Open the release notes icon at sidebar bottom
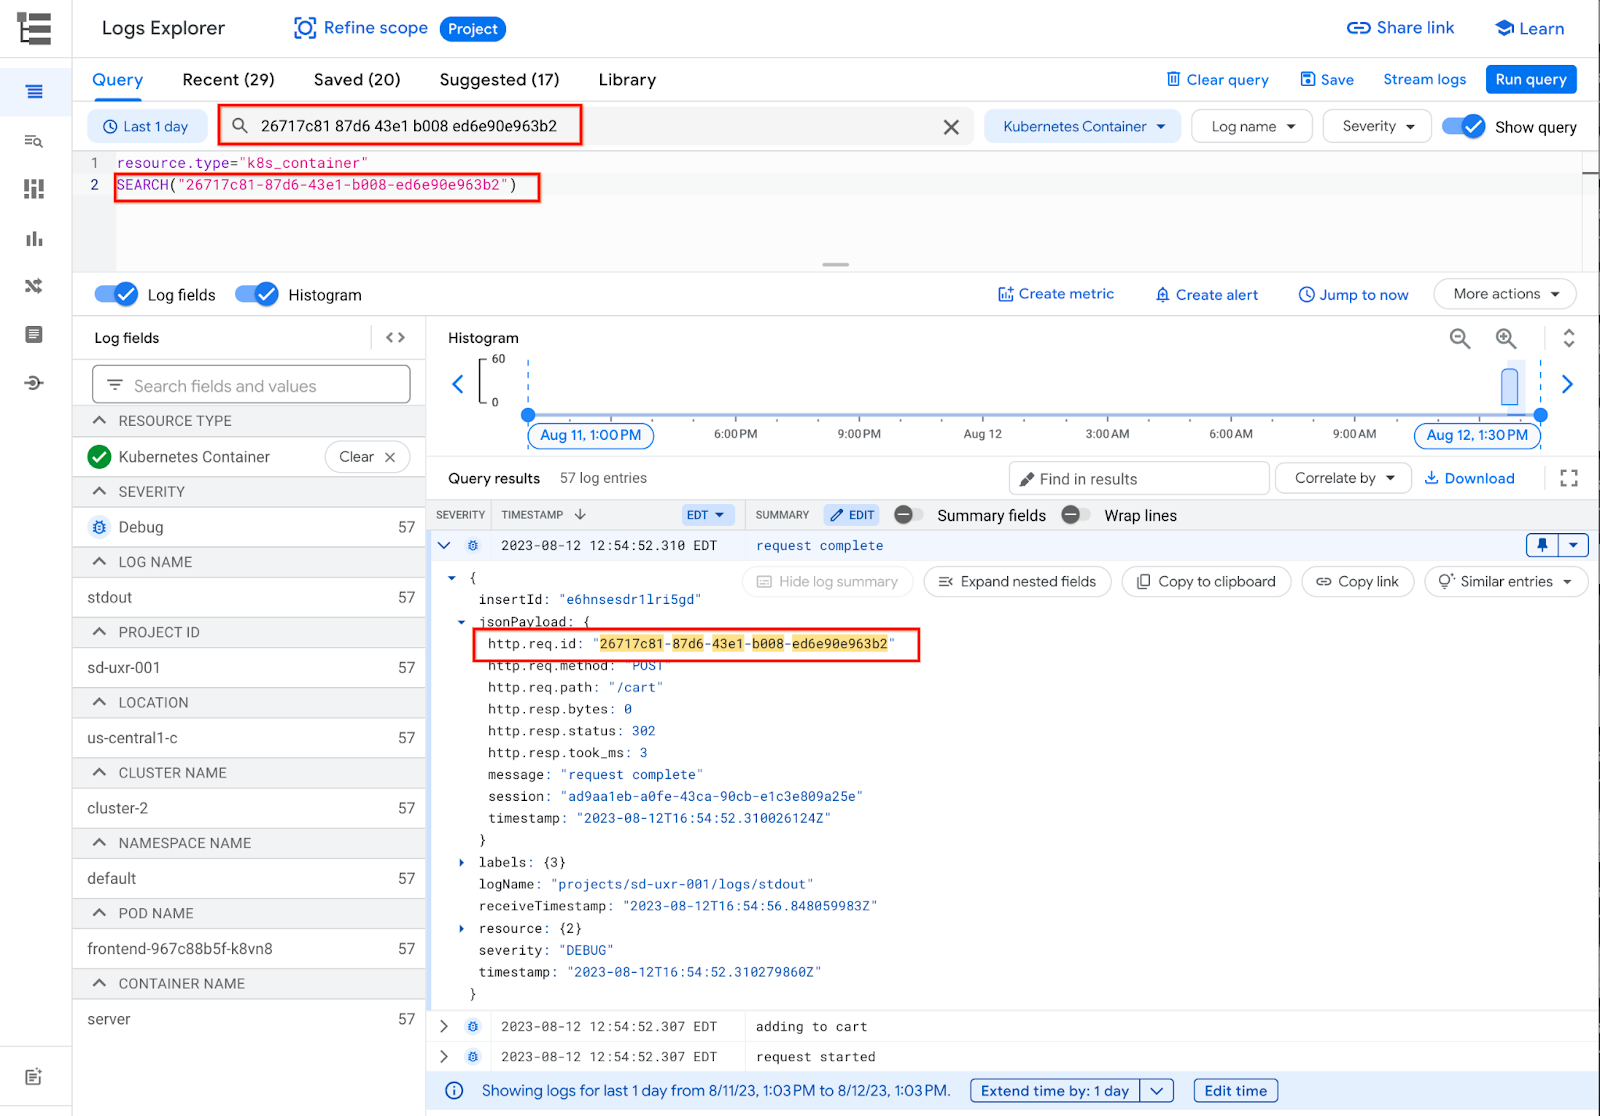Viewport: 1600px width, 1116px height. 34,1077
